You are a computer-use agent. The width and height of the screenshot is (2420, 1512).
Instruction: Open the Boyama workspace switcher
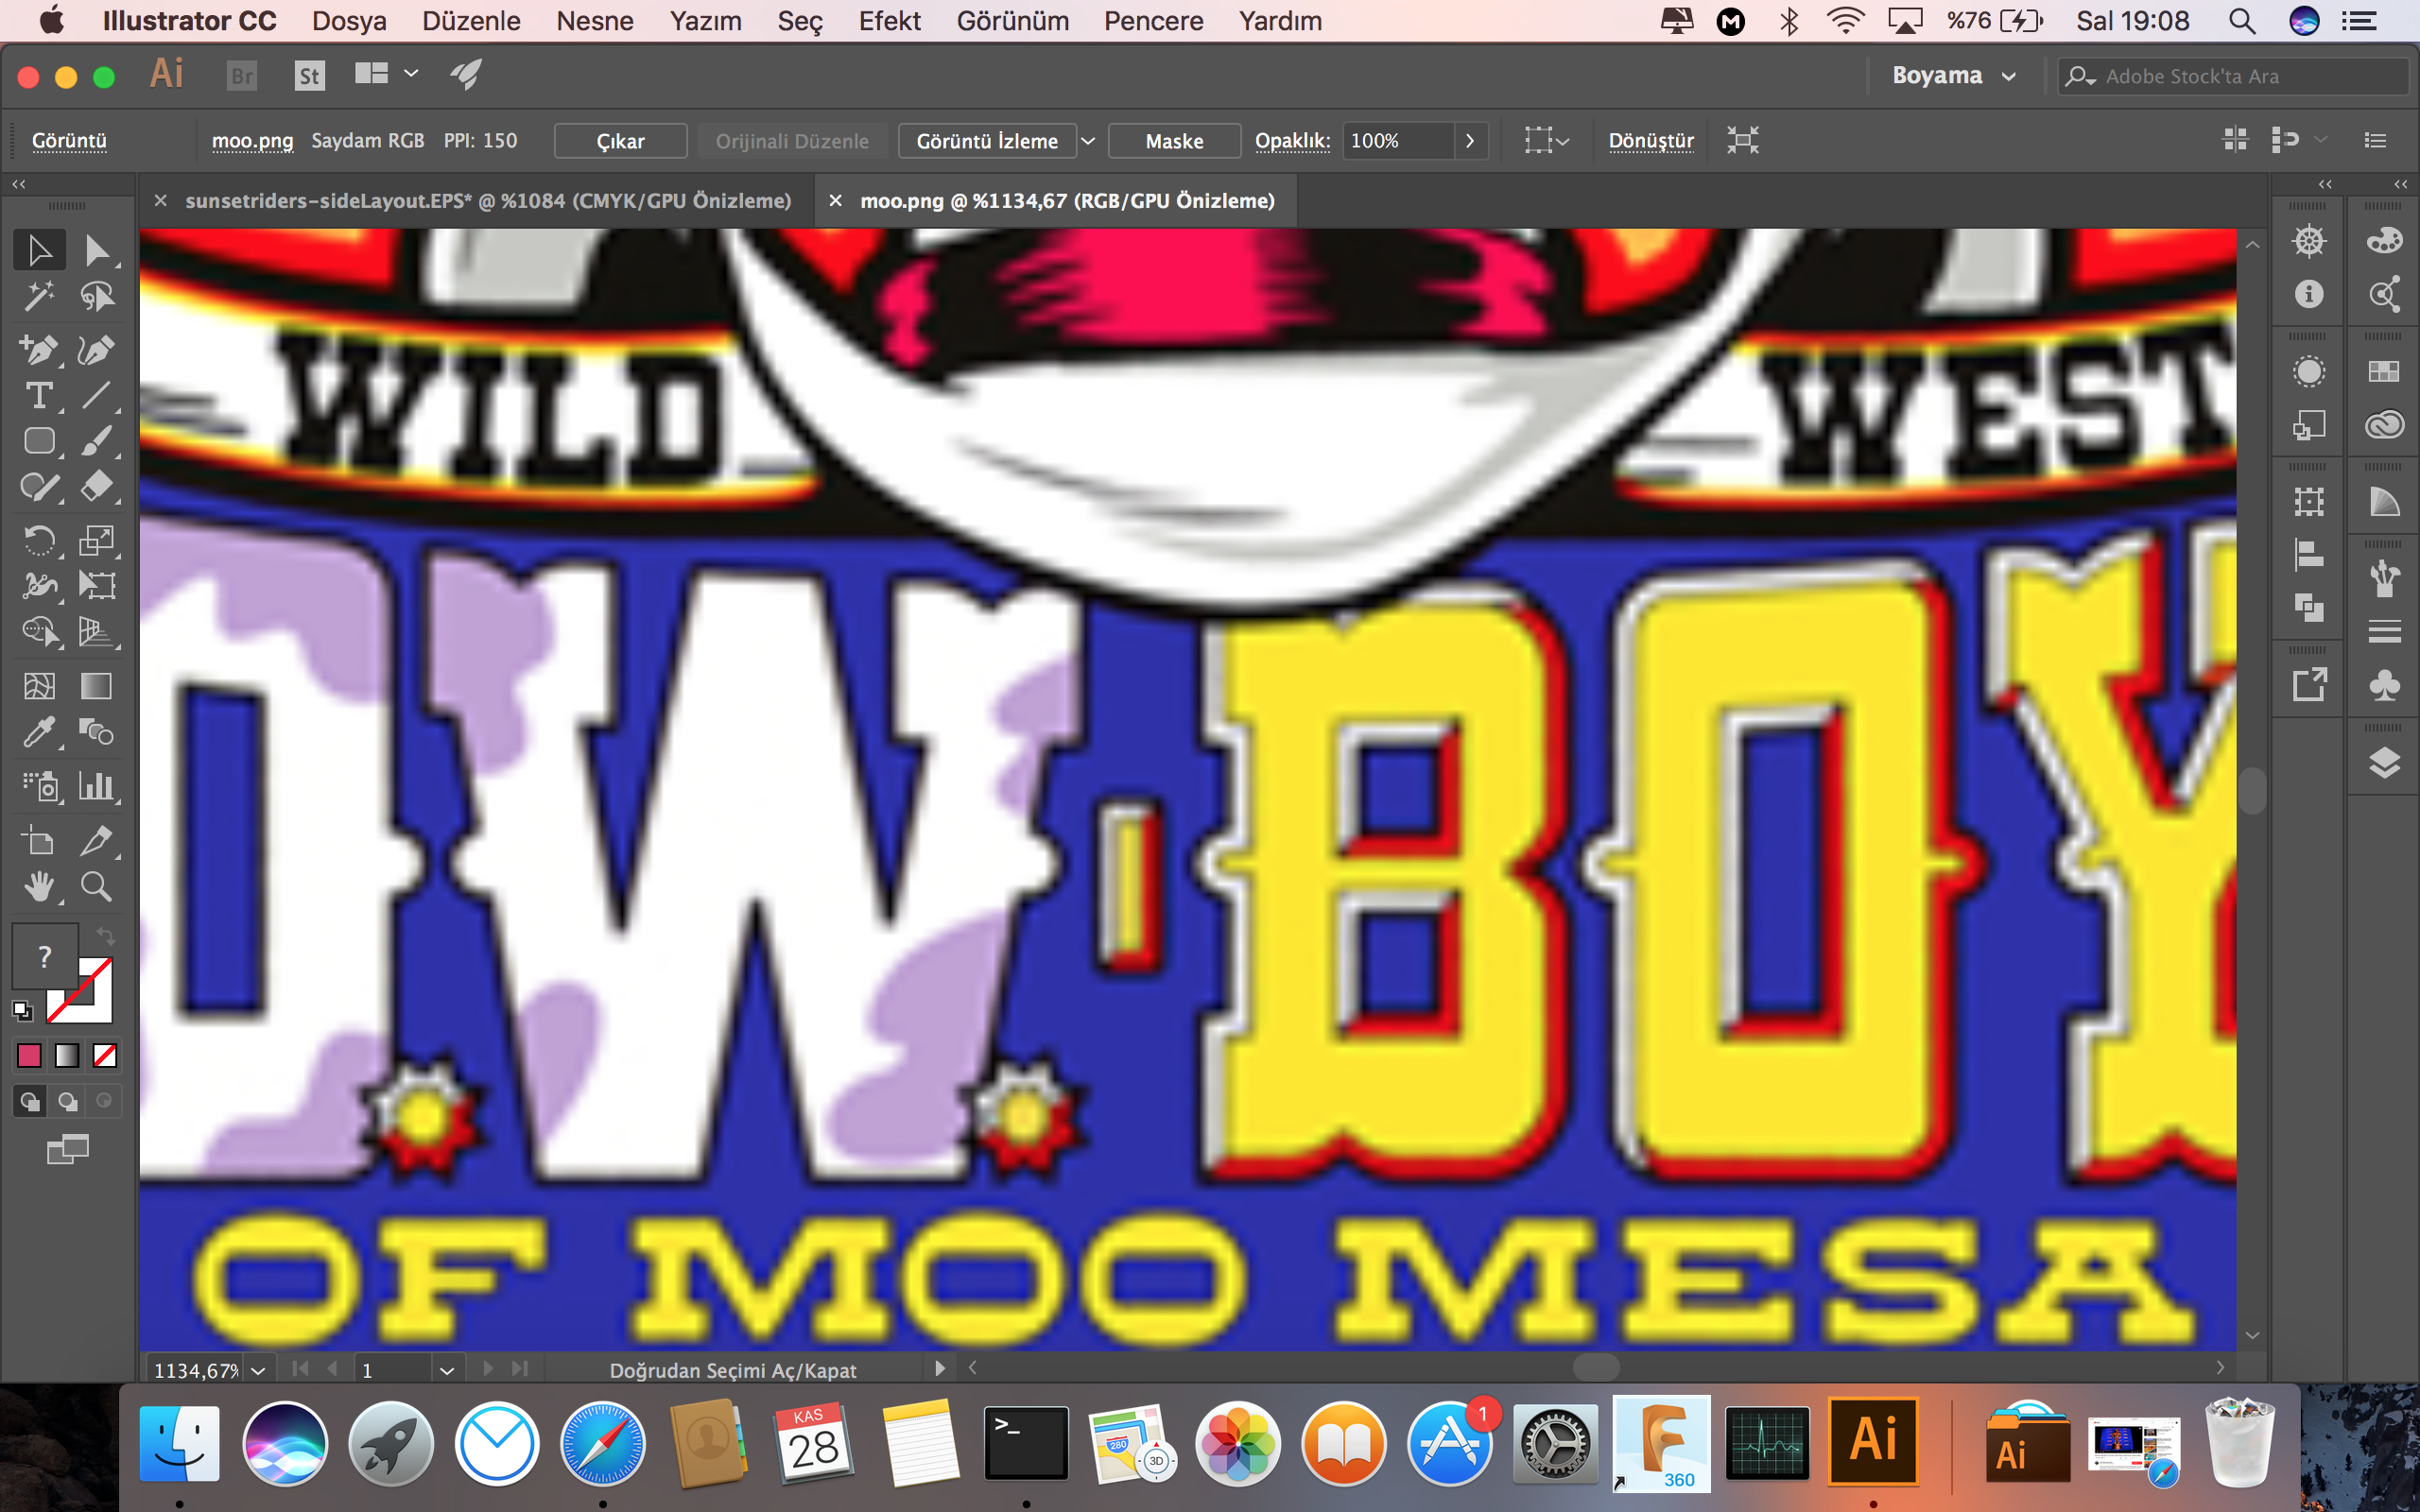click(1953, 76)
